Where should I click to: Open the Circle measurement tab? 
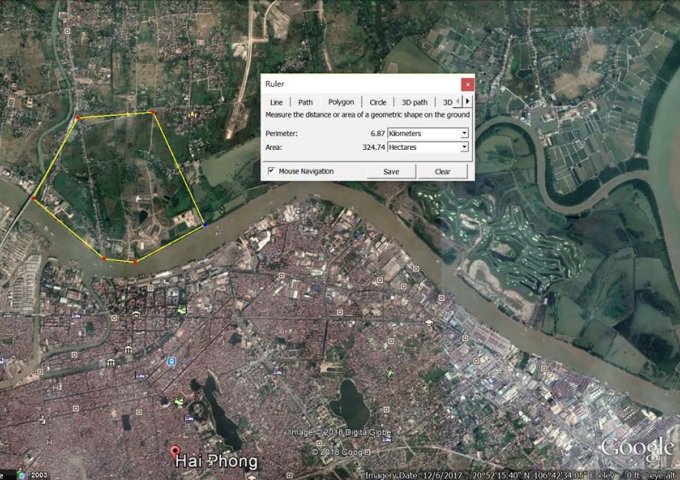(378, 102)
